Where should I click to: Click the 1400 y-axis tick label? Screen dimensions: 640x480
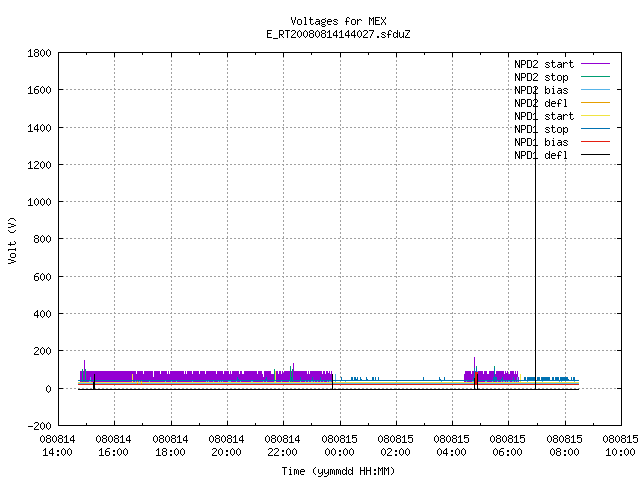39,128
